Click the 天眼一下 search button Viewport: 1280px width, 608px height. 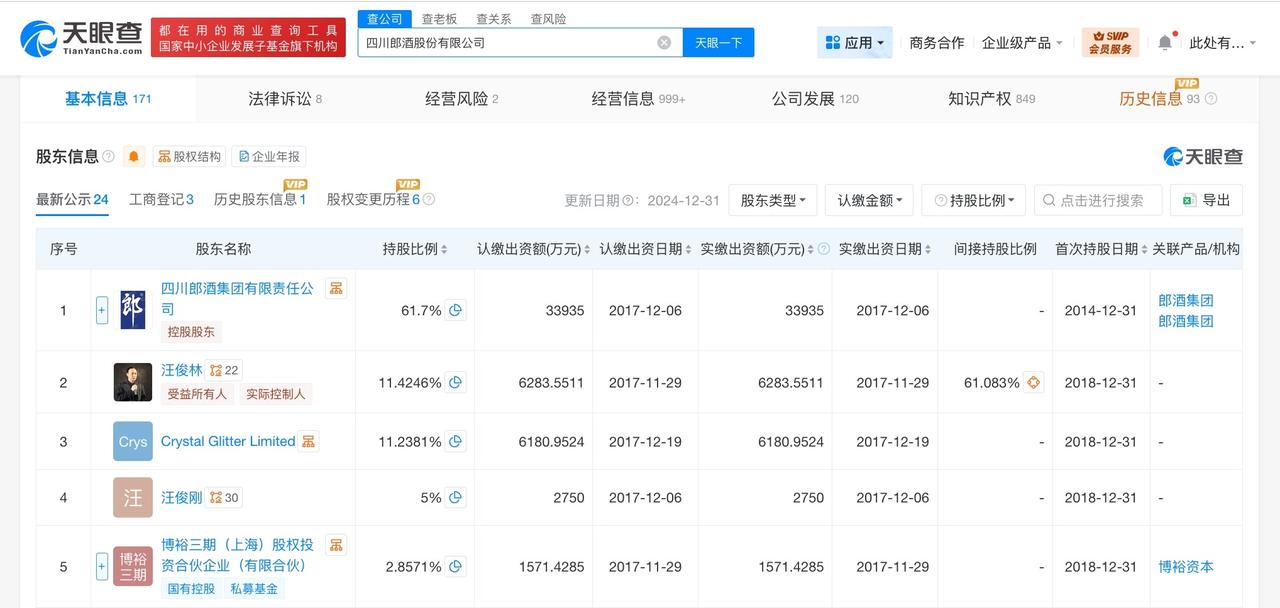tap(718, 42)
